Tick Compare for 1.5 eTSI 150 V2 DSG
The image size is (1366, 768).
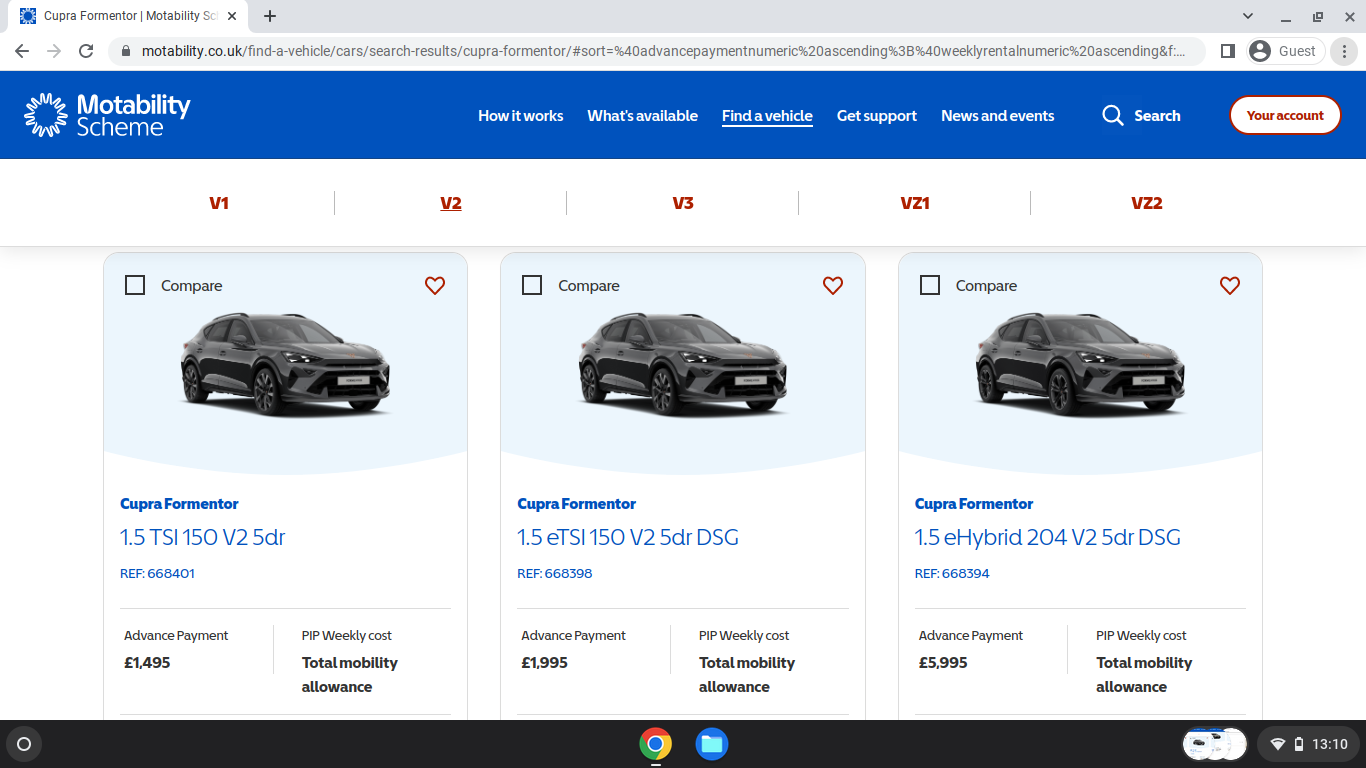pos(532,285)
